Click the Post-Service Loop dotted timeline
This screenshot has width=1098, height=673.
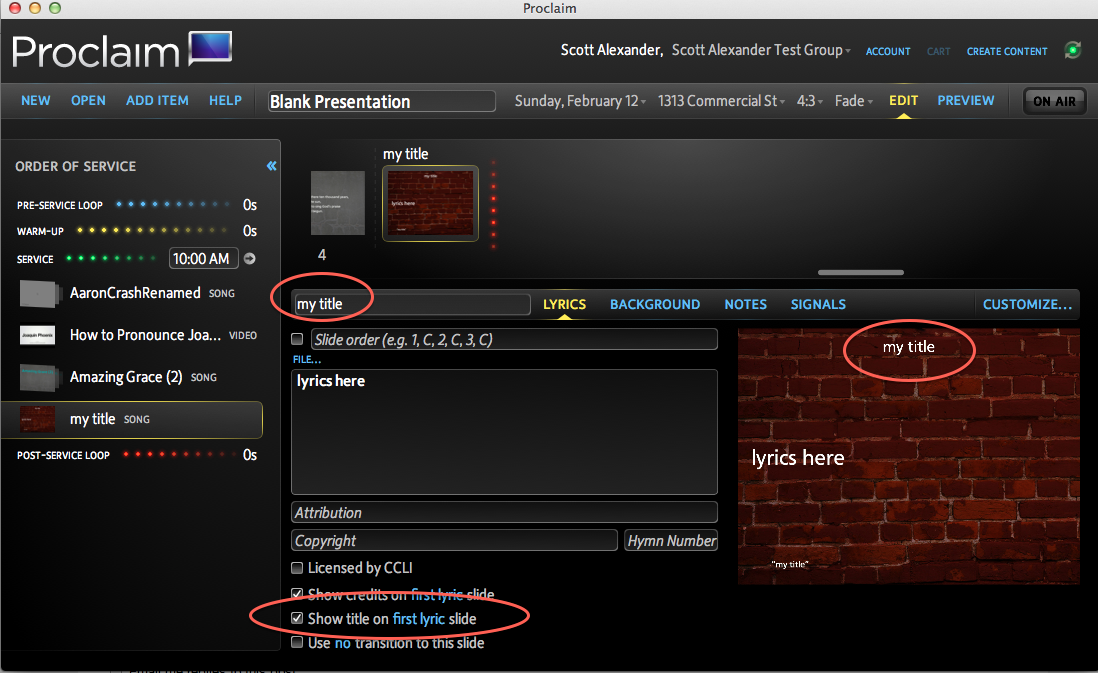178,454
